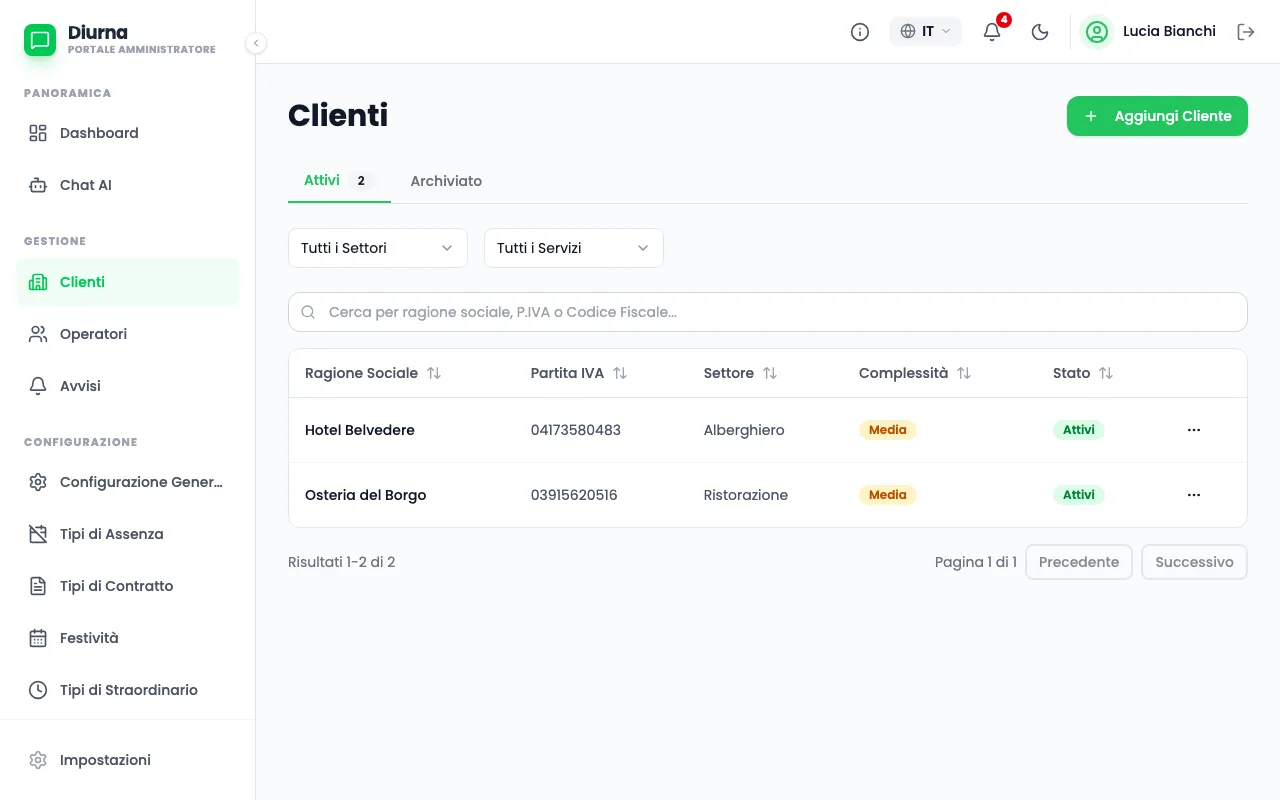Click the Successivo pagination button

click(1194, 562)
